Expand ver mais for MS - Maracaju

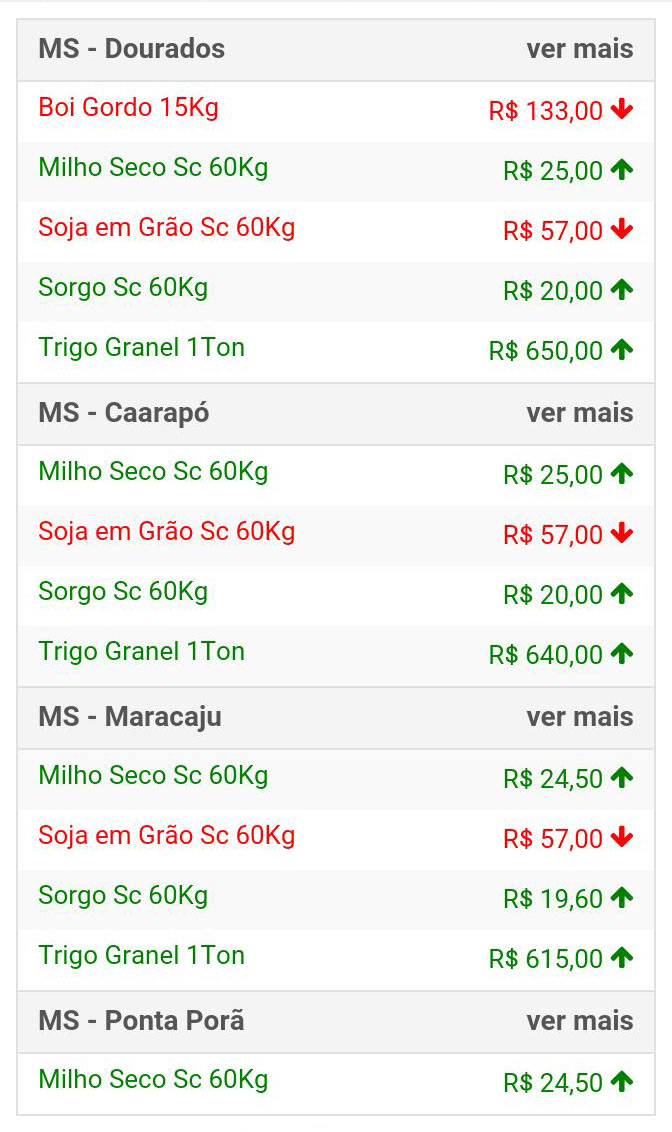point(580,717)
